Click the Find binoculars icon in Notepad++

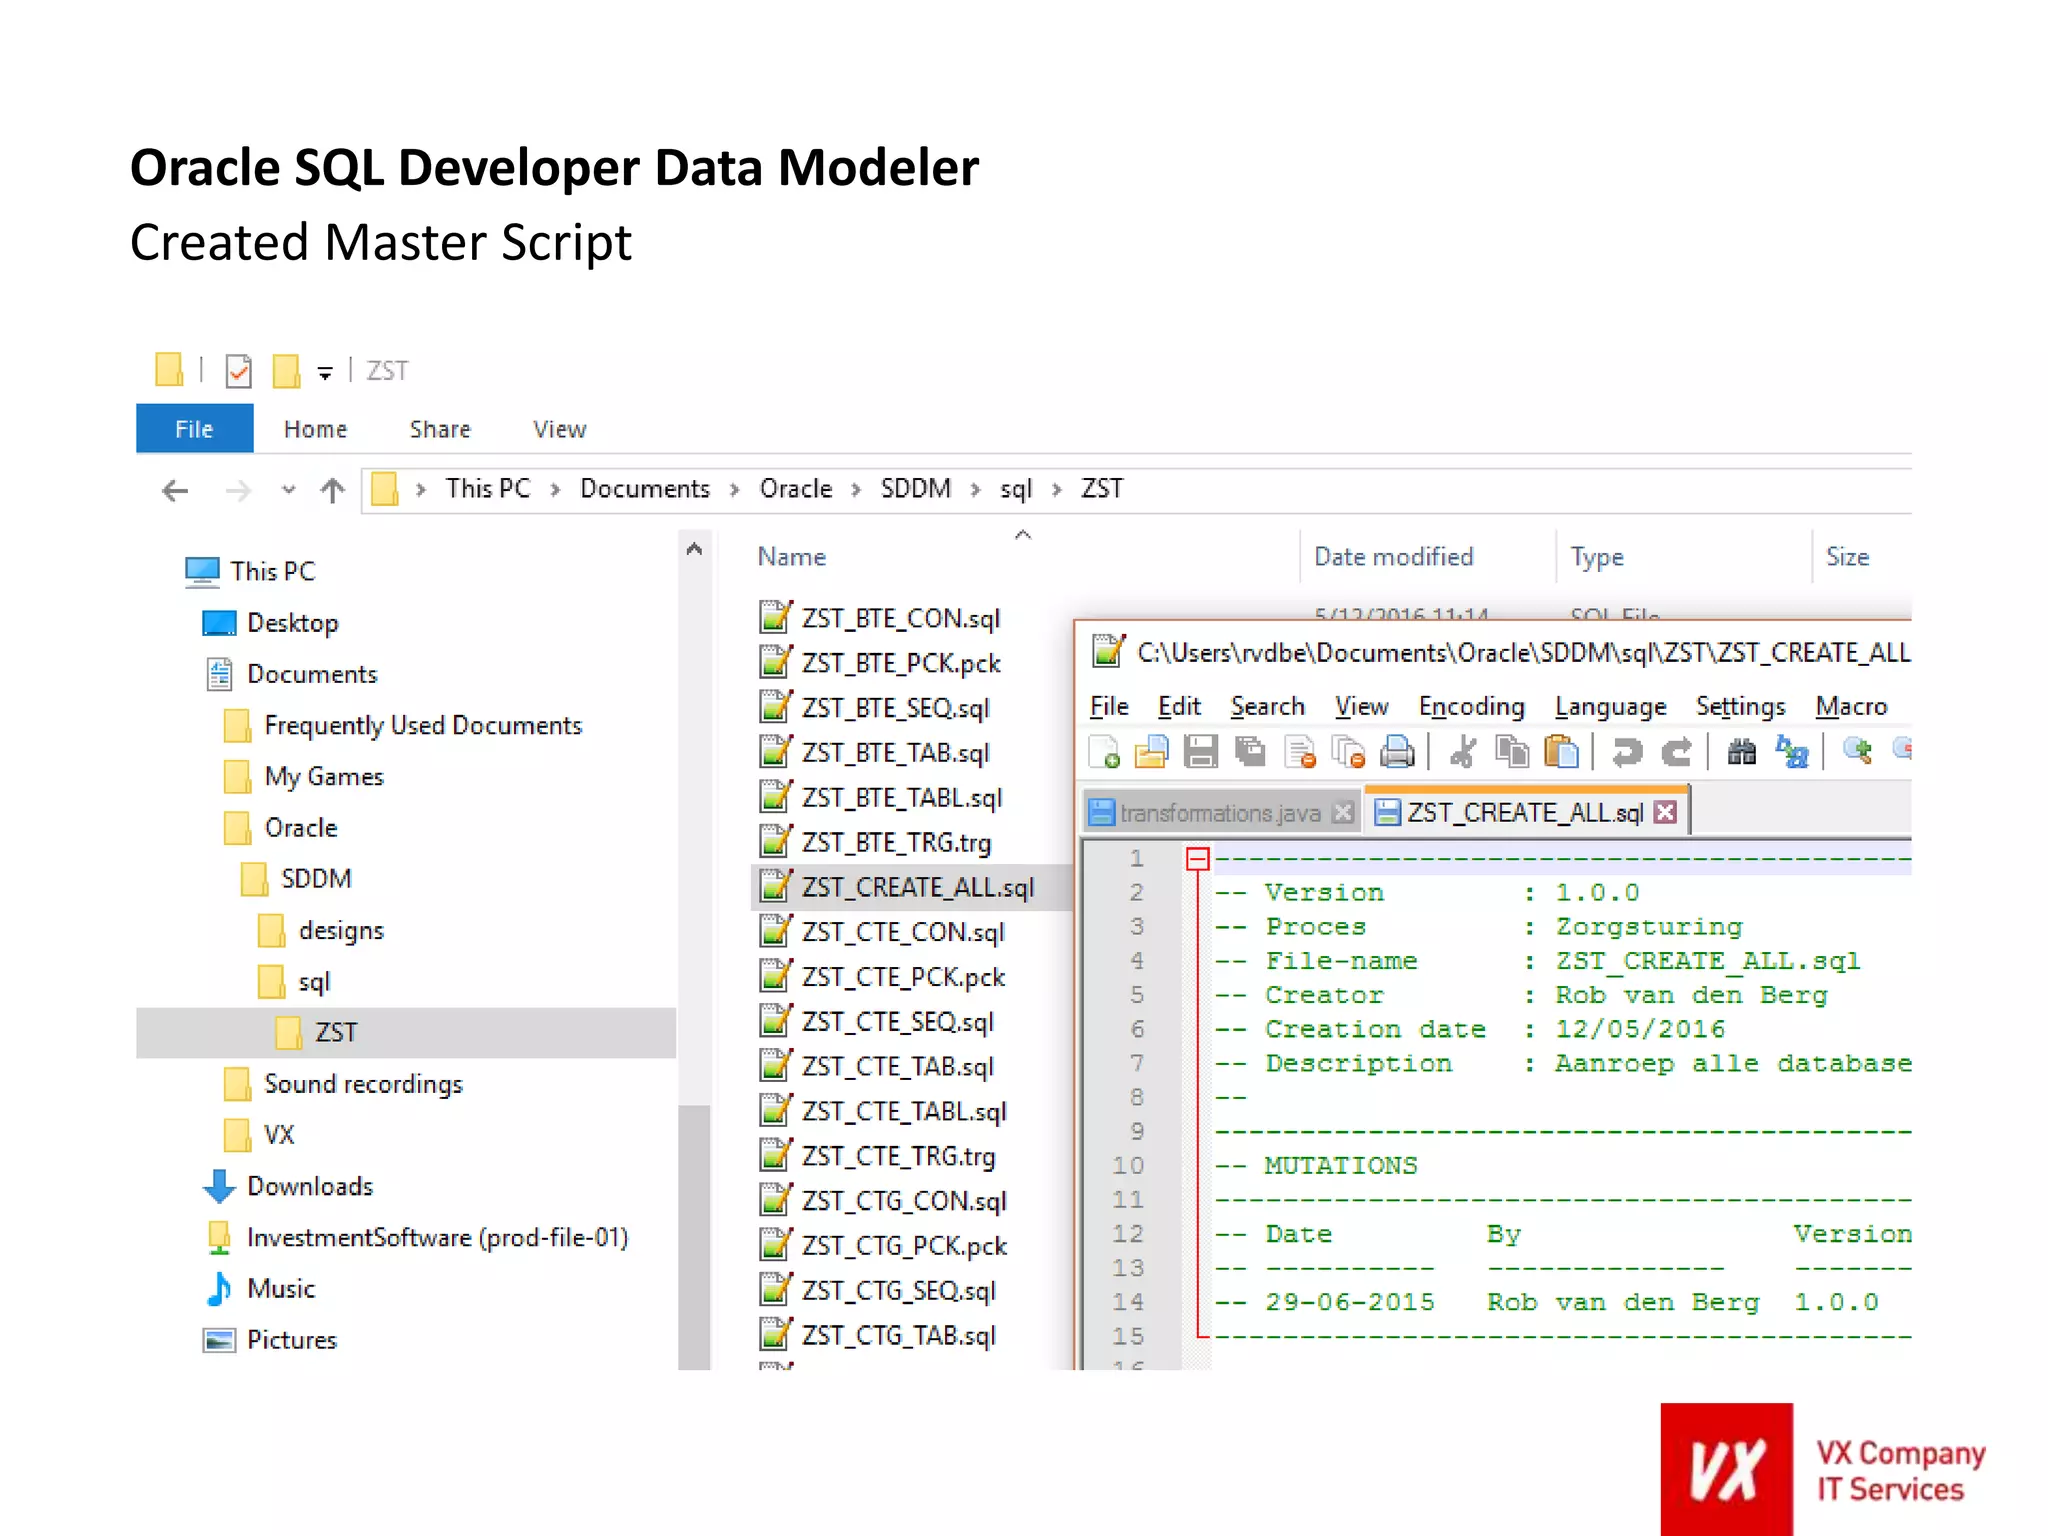click(x=1742, y=751)
